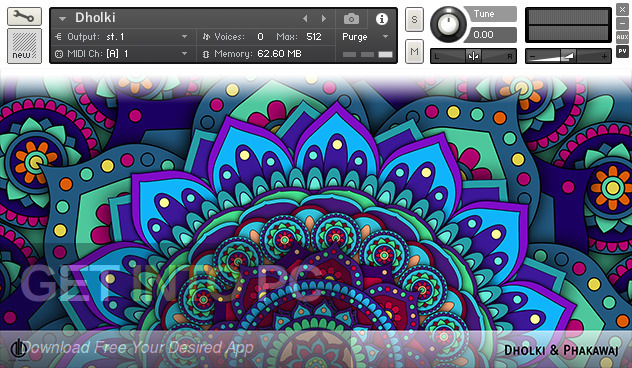This screenshot has height=368, width=632.
Task: Click the Output routing icon
Action: pyautogui.click(x=58, y=37)
